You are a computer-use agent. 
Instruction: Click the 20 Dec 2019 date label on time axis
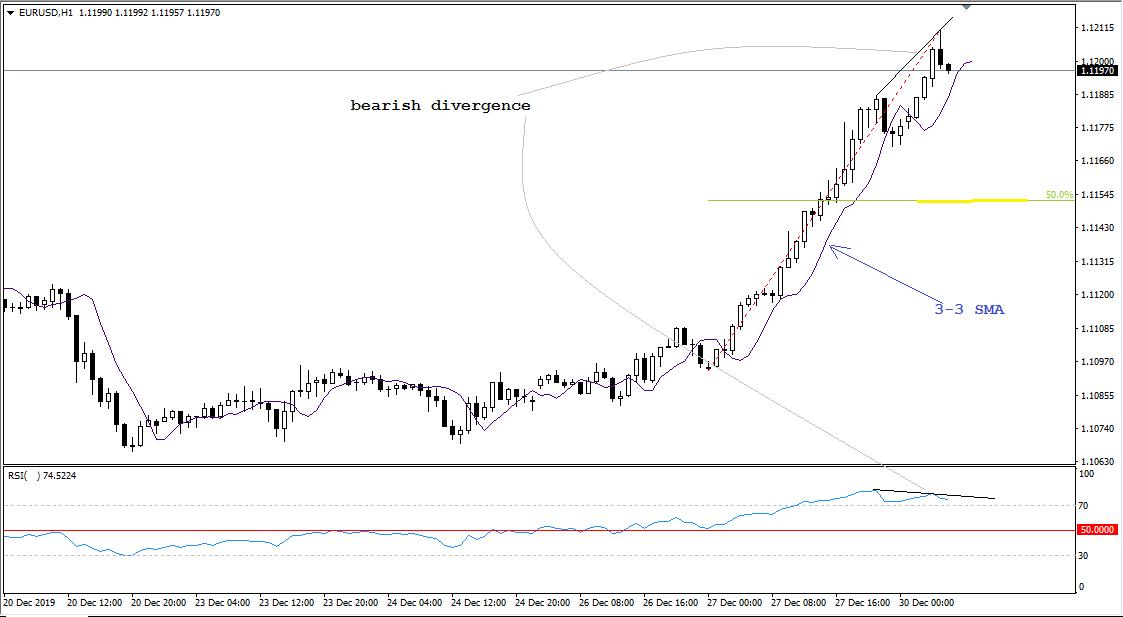pos(30,603)
